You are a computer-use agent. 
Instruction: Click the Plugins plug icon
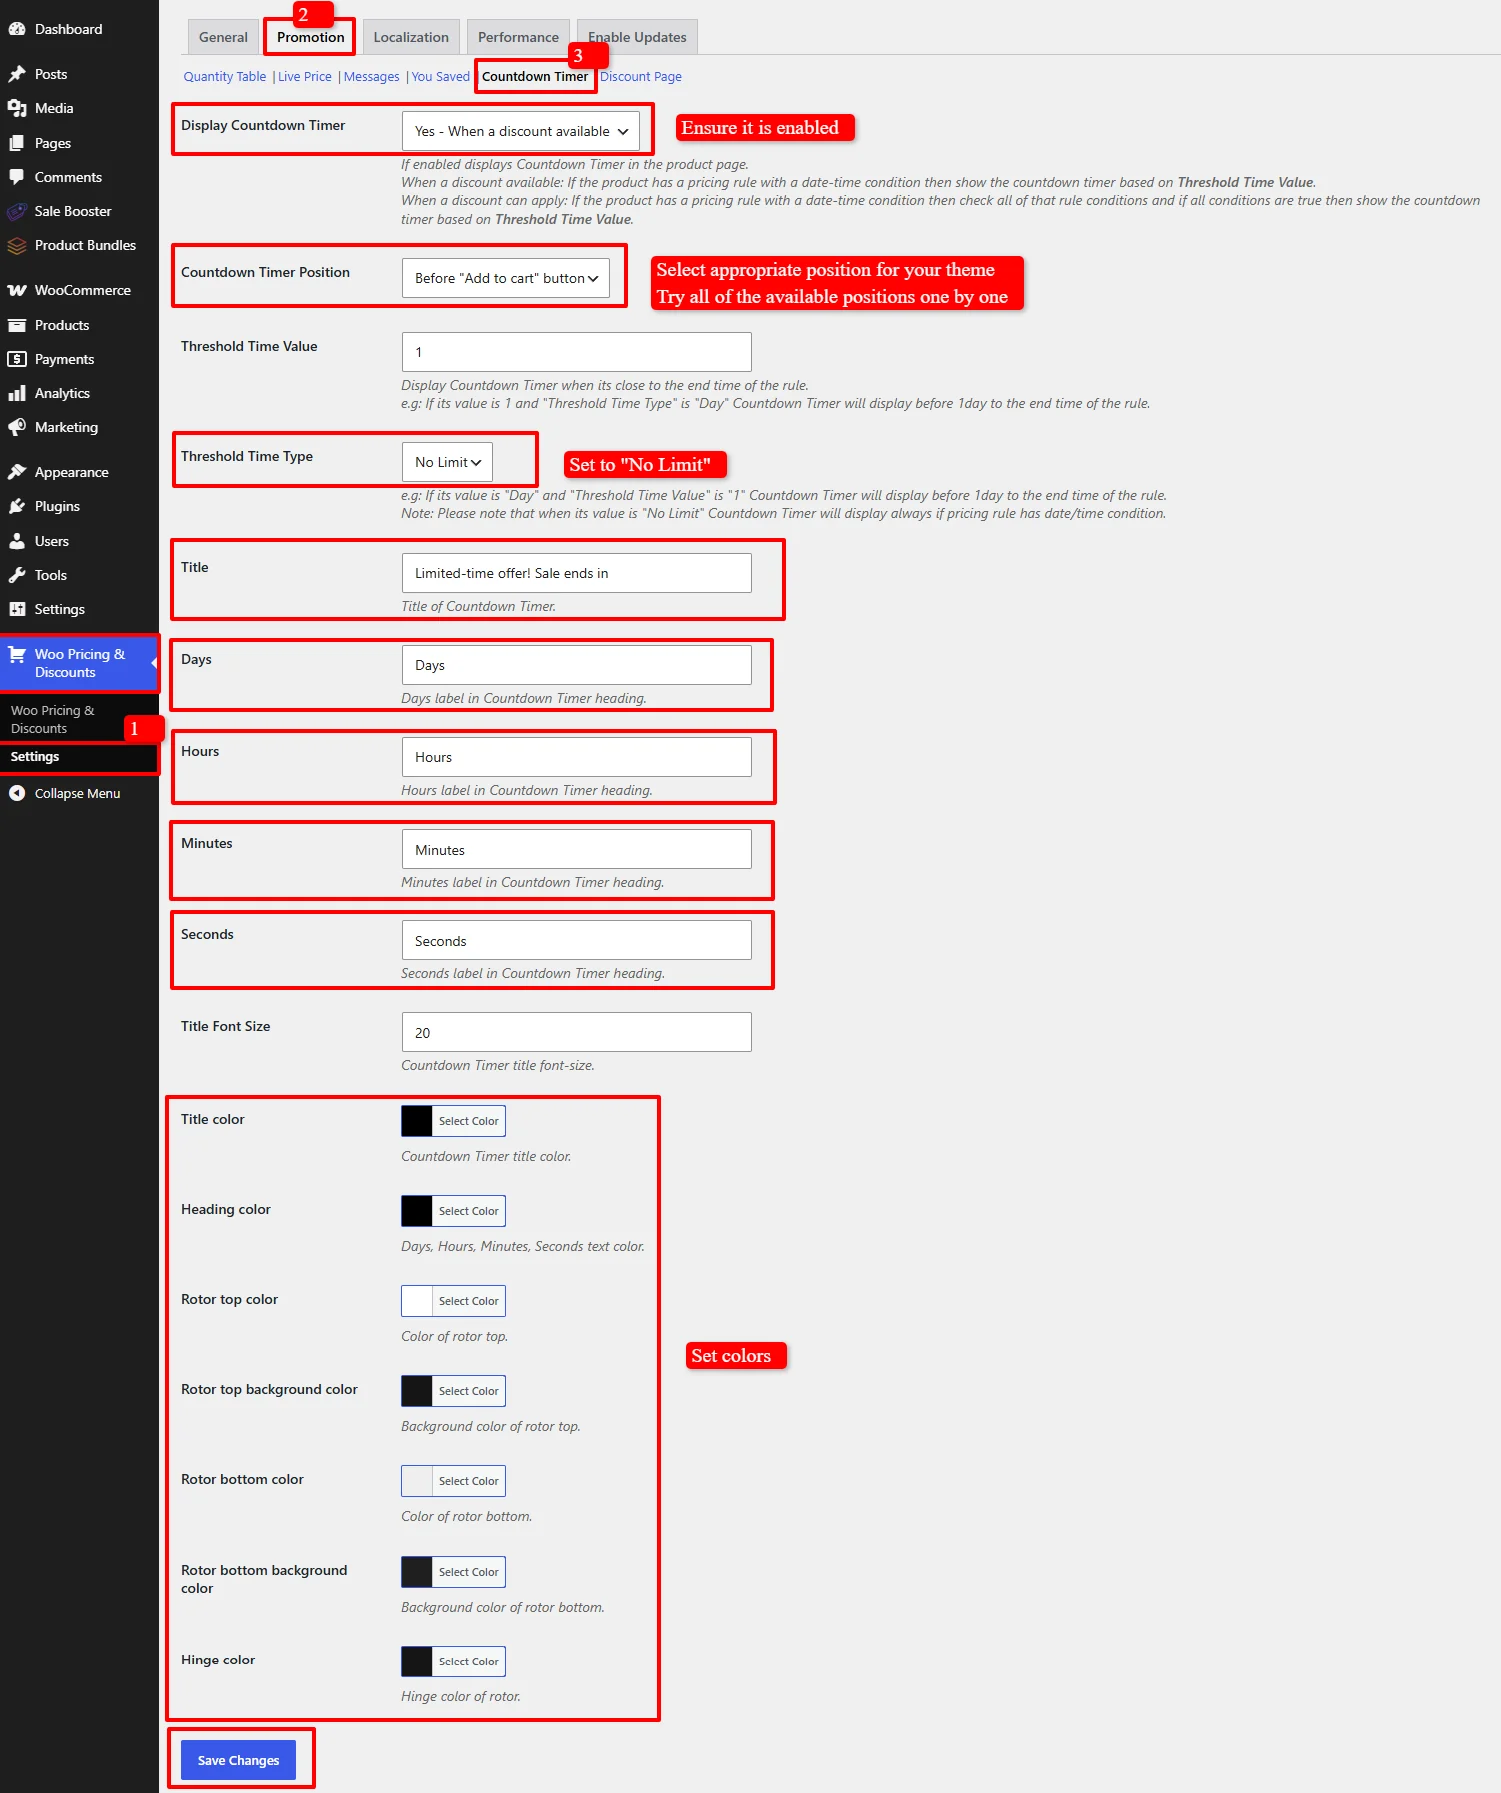coord(17,506)
